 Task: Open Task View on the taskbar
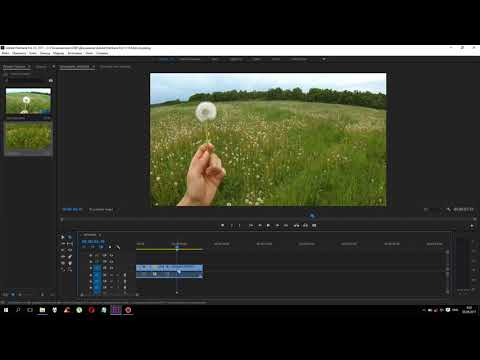[x=30, y=310]
